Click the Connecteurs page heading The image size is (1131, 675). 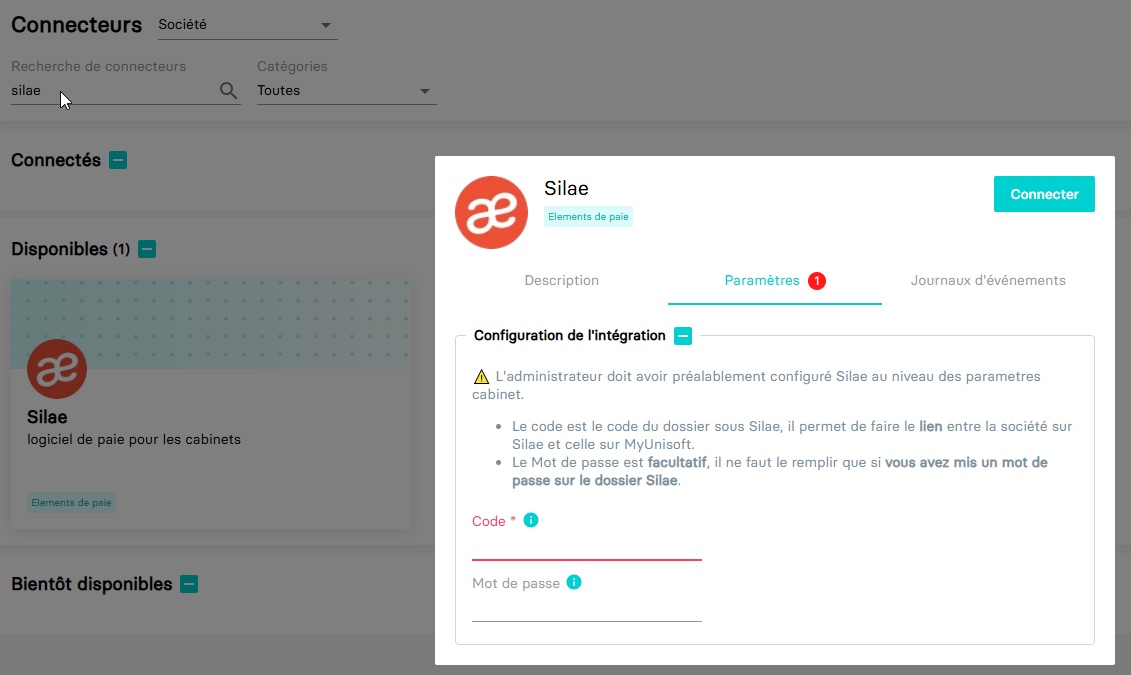pyautogui.click(x=76, y=25)
